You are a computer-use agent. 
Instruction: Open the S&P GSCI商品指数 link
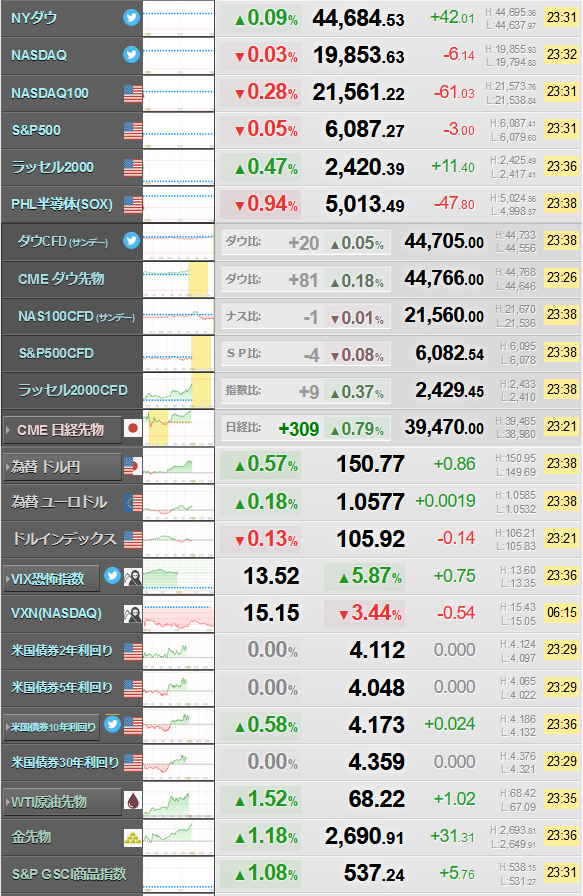coord(69,874)
